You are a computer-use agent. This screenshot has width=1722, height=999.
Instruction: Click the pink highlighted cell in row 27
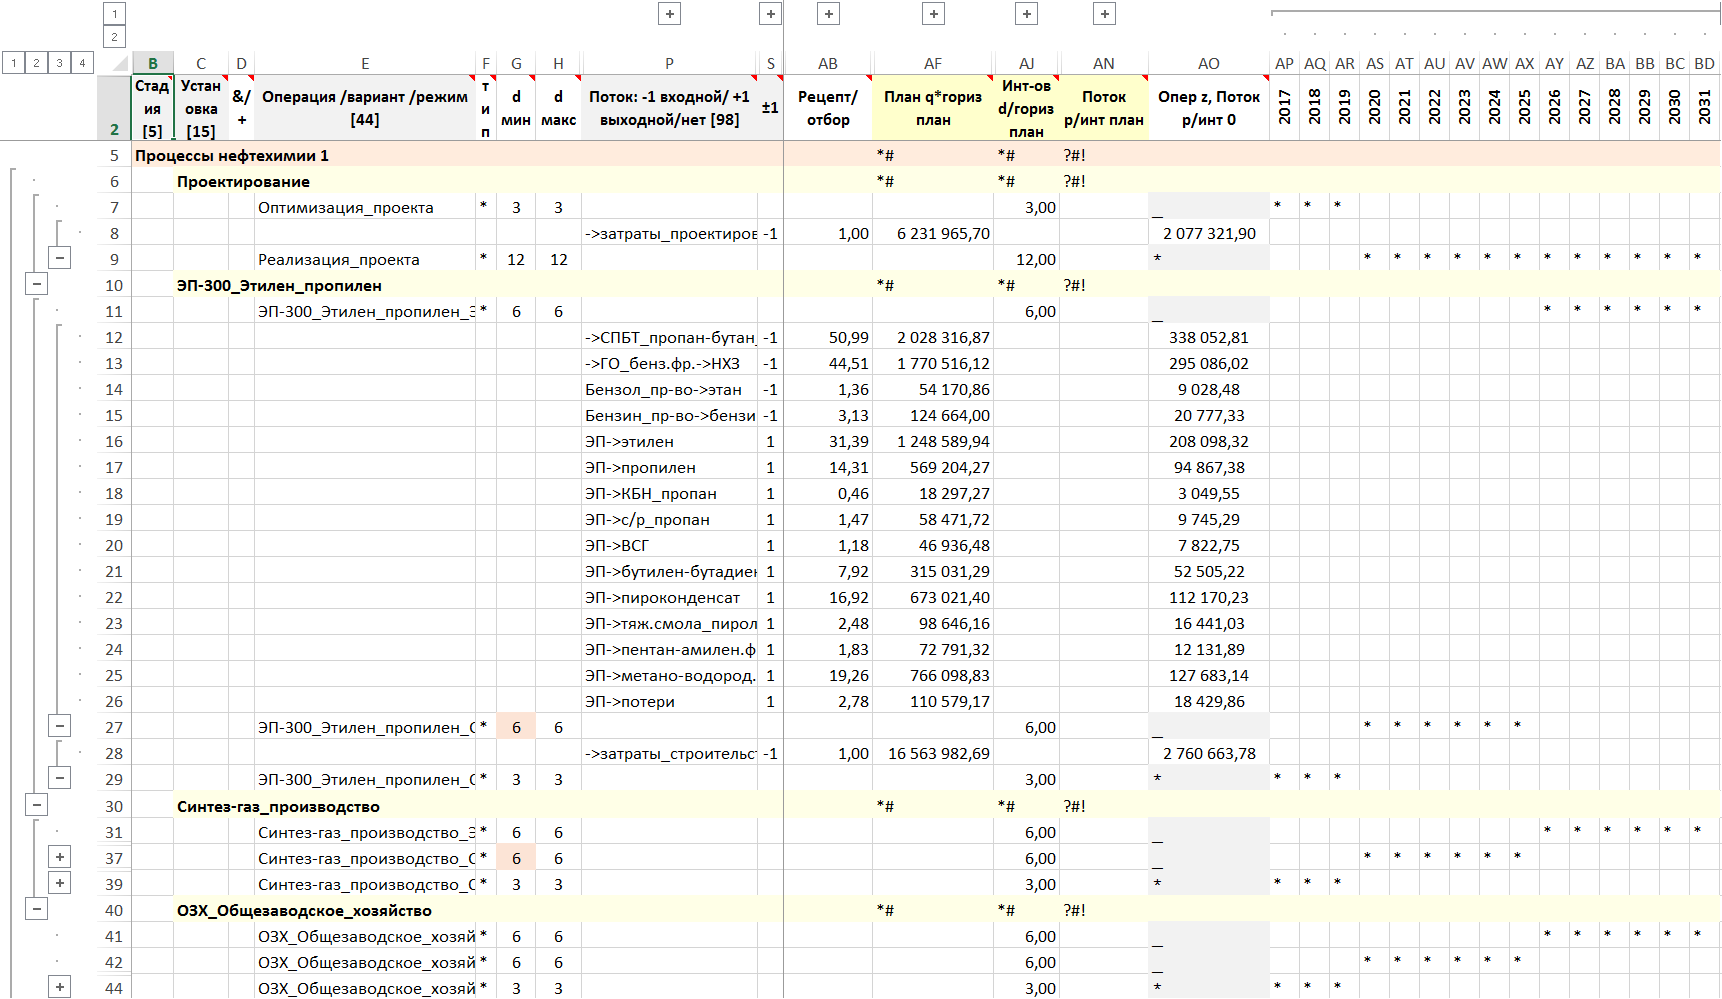[516, 727]
